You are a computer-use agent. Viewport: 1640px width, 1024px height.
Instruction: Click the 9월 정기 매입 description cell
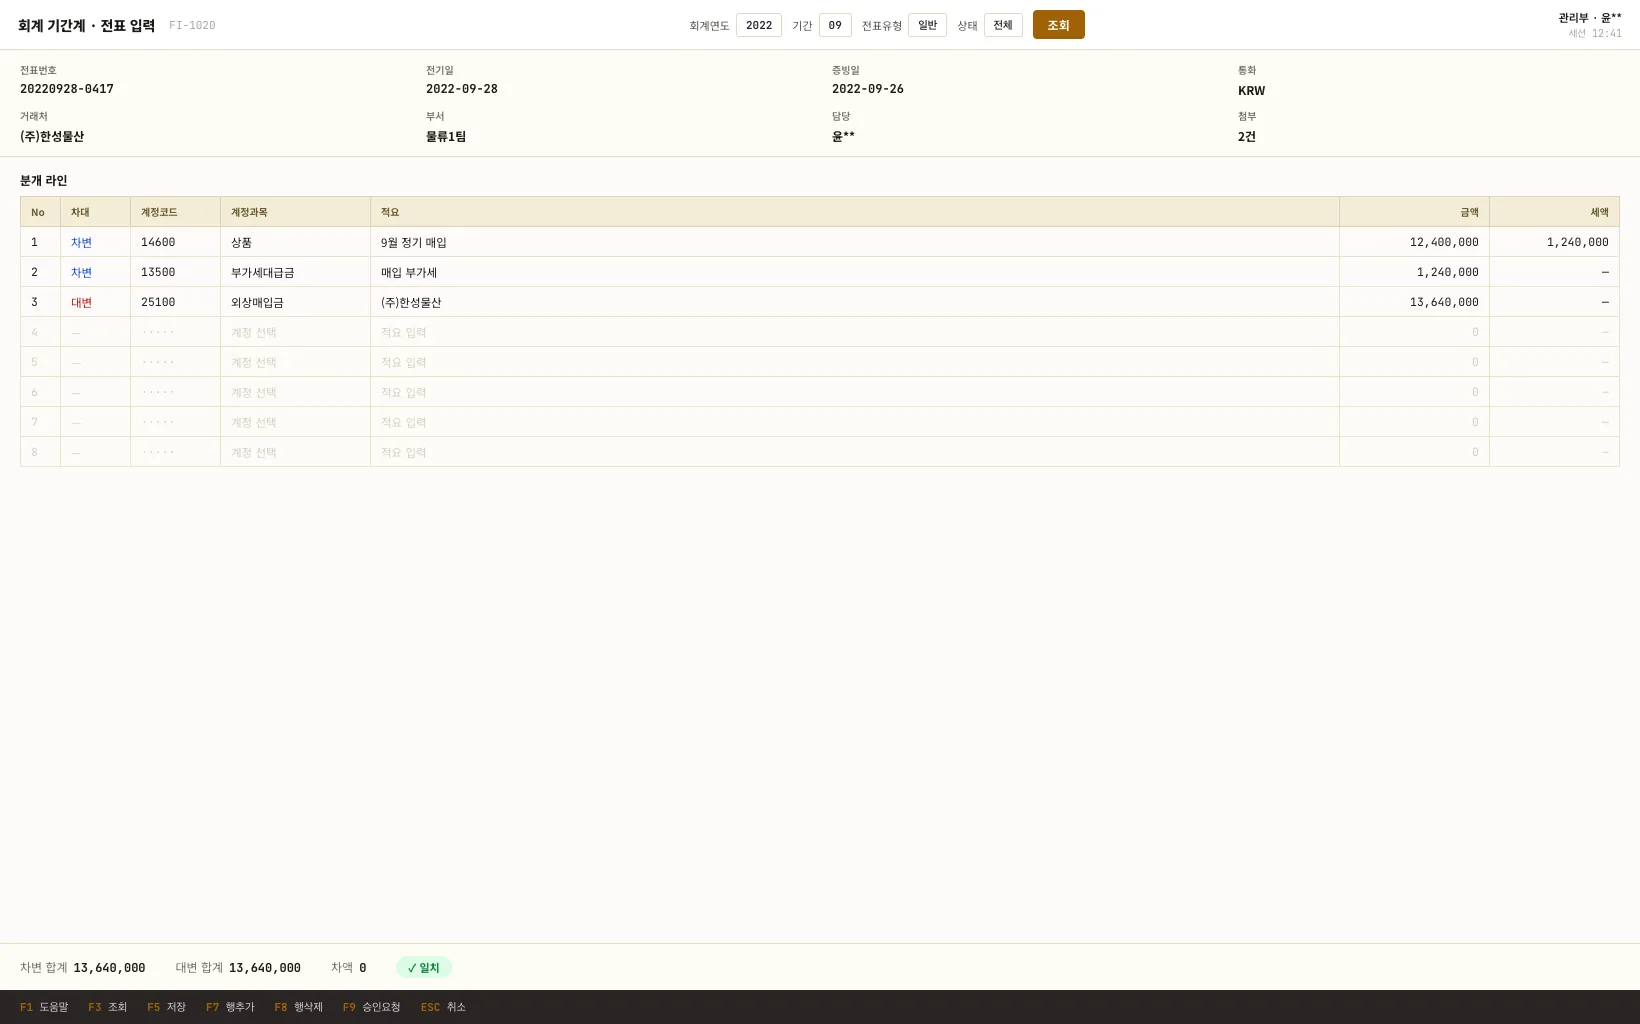click(x=855, y=242)
